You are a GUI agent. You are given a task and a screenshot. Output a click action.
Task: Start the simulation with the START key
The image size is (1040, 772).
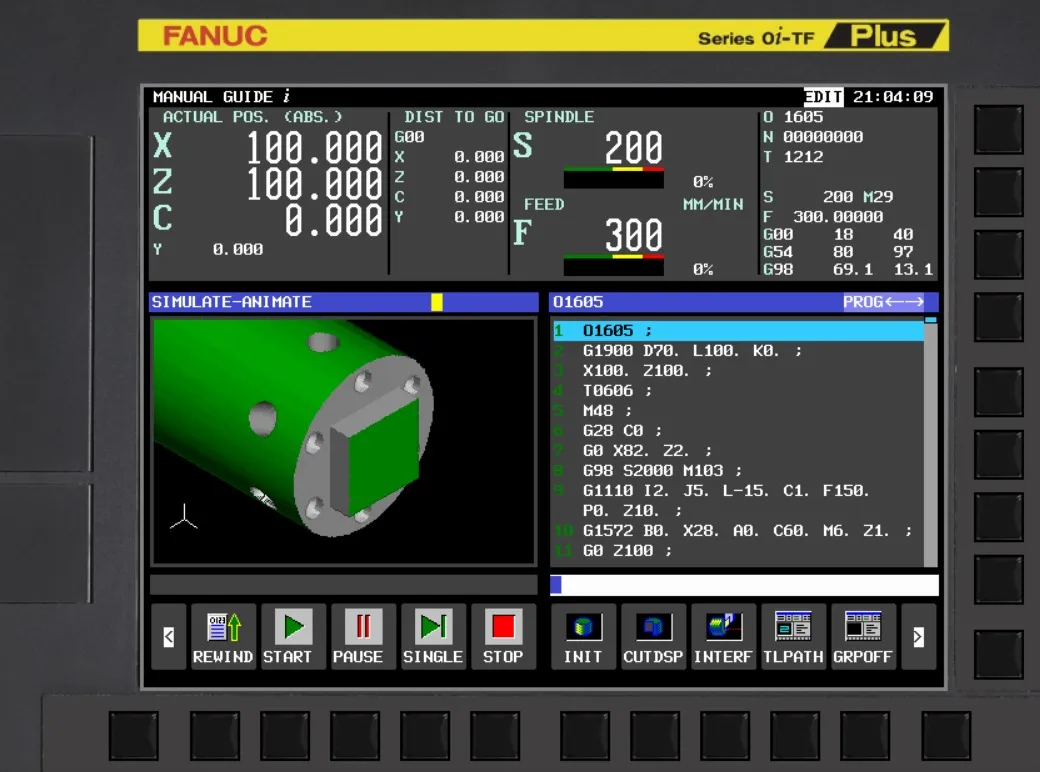pyautogui.click(x=293, y=636)
